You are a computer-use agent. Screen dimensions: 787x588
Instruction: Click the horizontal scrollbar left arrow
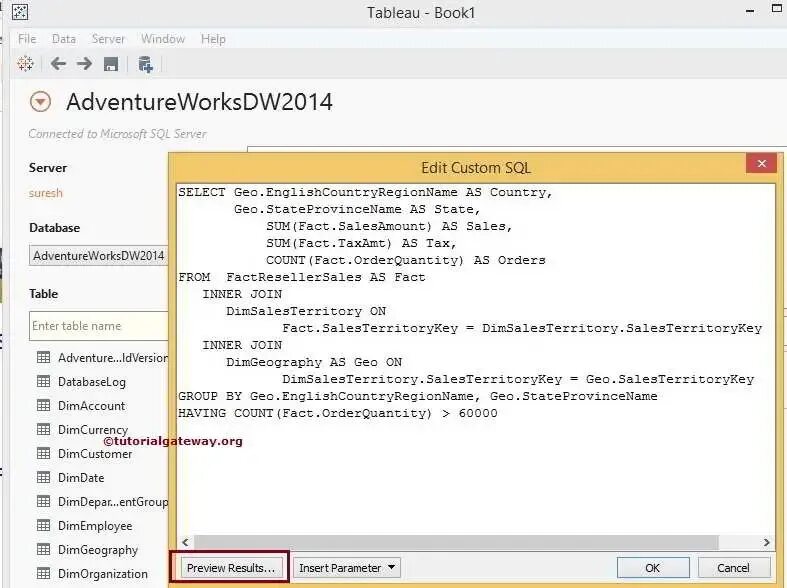pos(186,542)
